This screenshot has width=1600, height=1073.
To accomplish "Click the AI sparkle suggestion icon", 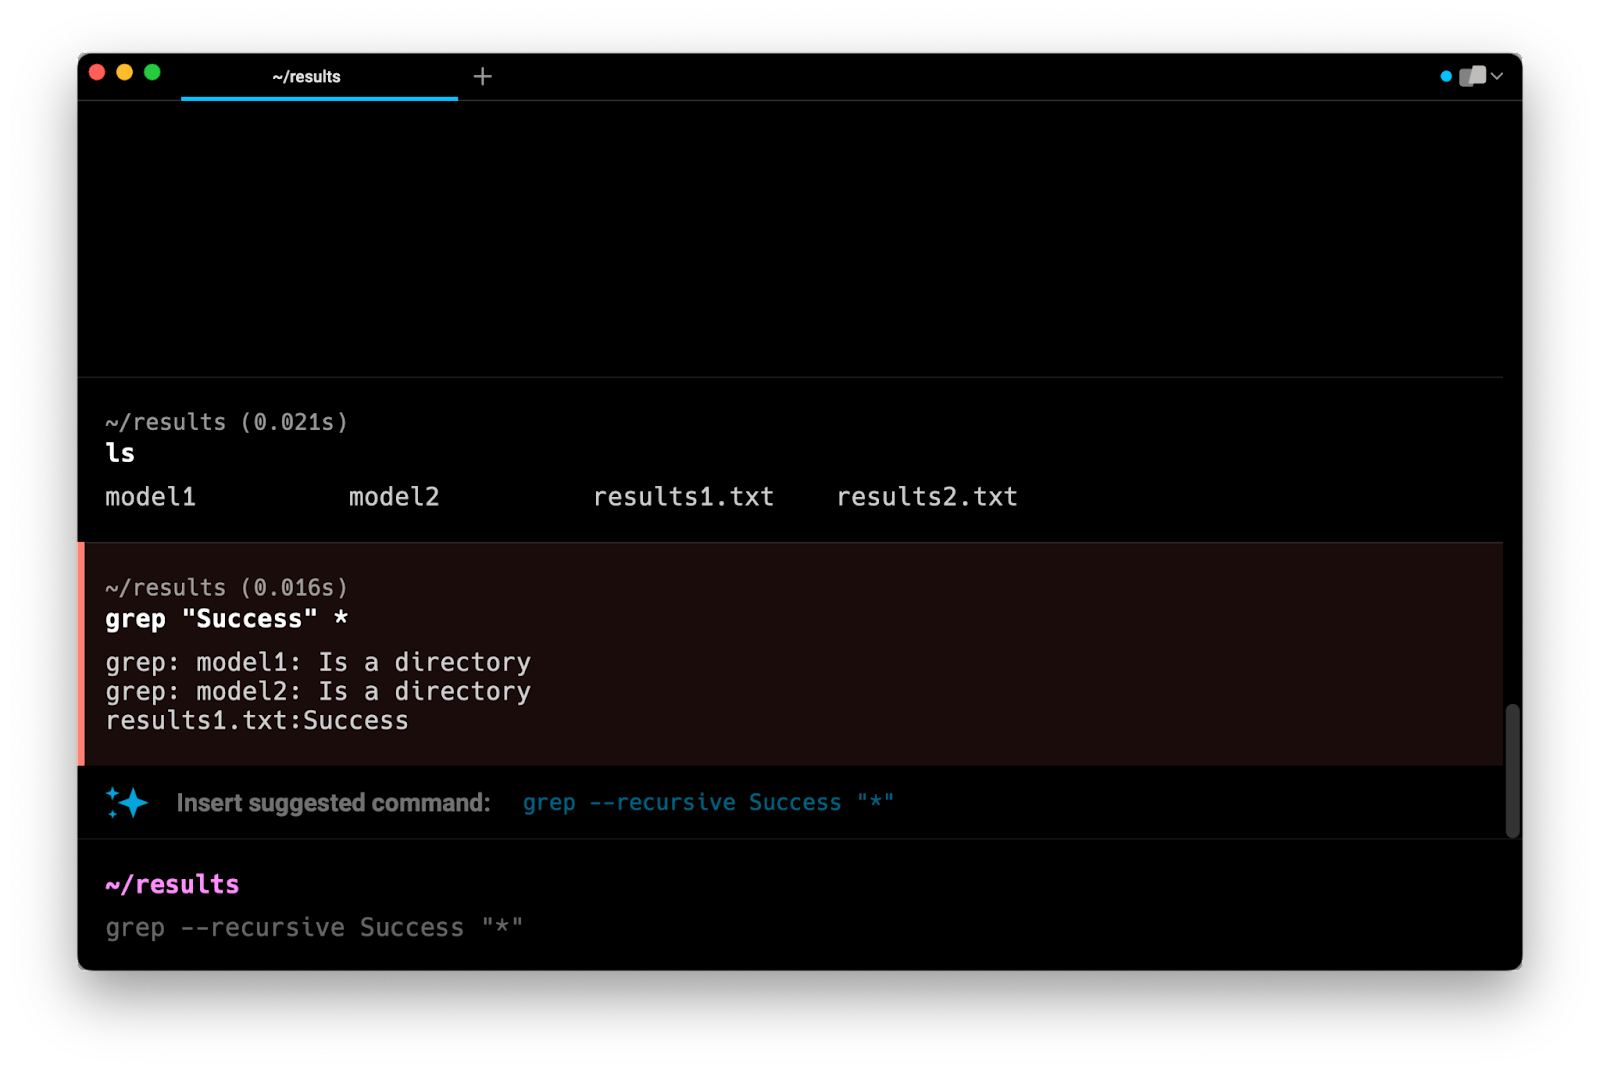I will click(x=127, y=803).
